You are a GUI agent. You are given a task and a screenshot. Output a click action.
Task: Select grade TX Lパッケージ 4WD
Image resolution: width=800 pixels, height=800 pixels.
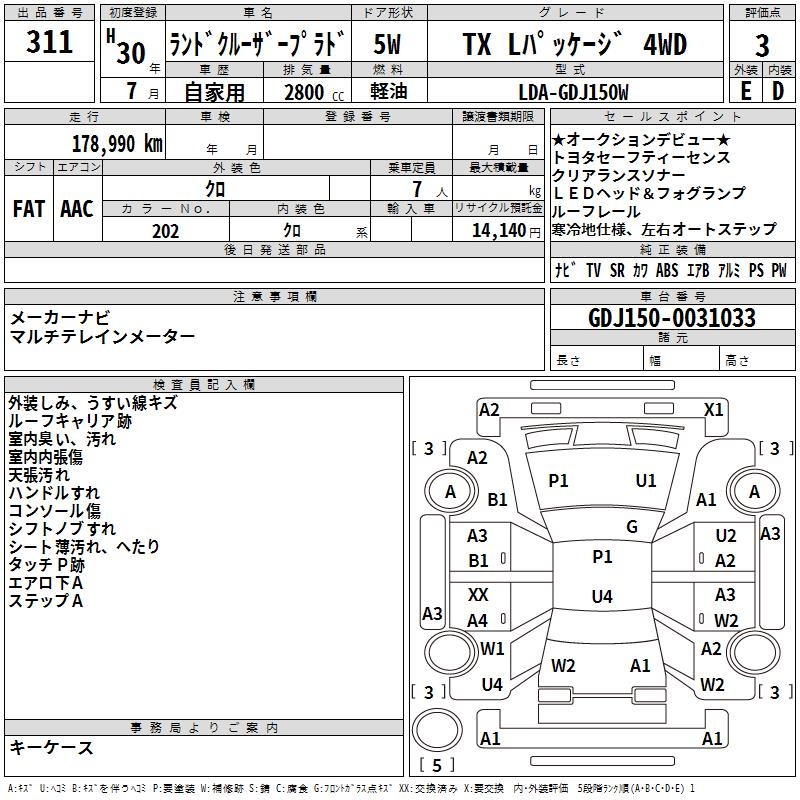[574, 44]
